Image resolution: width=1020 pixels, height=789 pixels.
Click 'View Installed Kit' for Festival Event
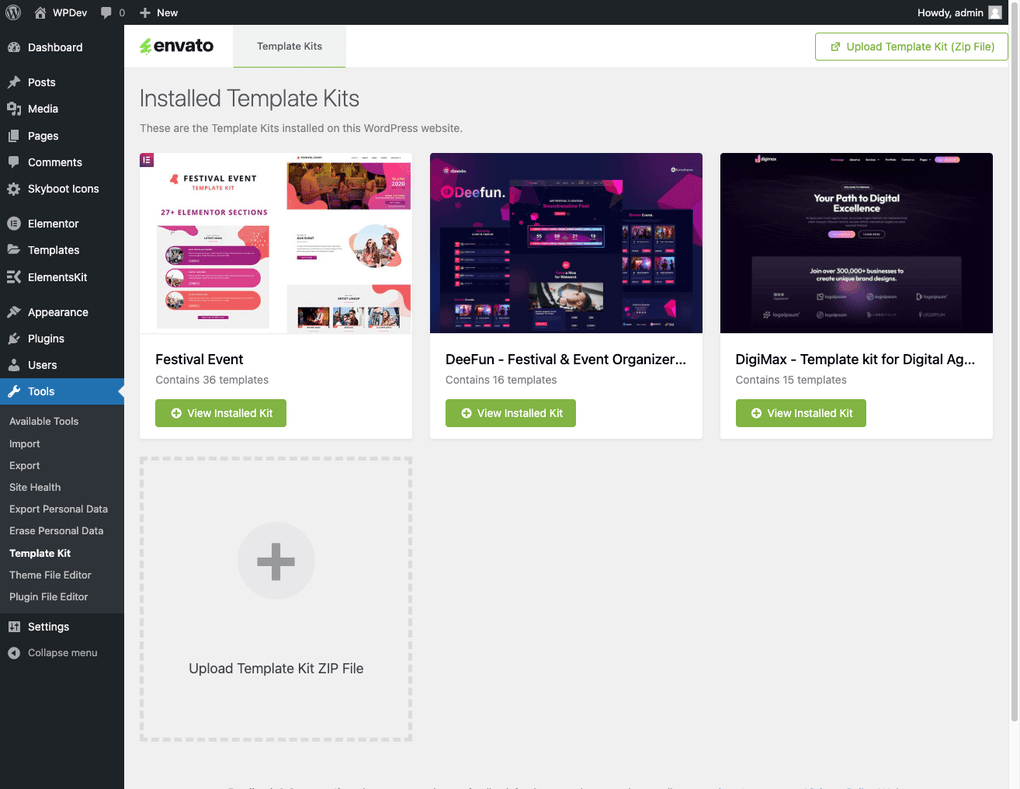220,412
